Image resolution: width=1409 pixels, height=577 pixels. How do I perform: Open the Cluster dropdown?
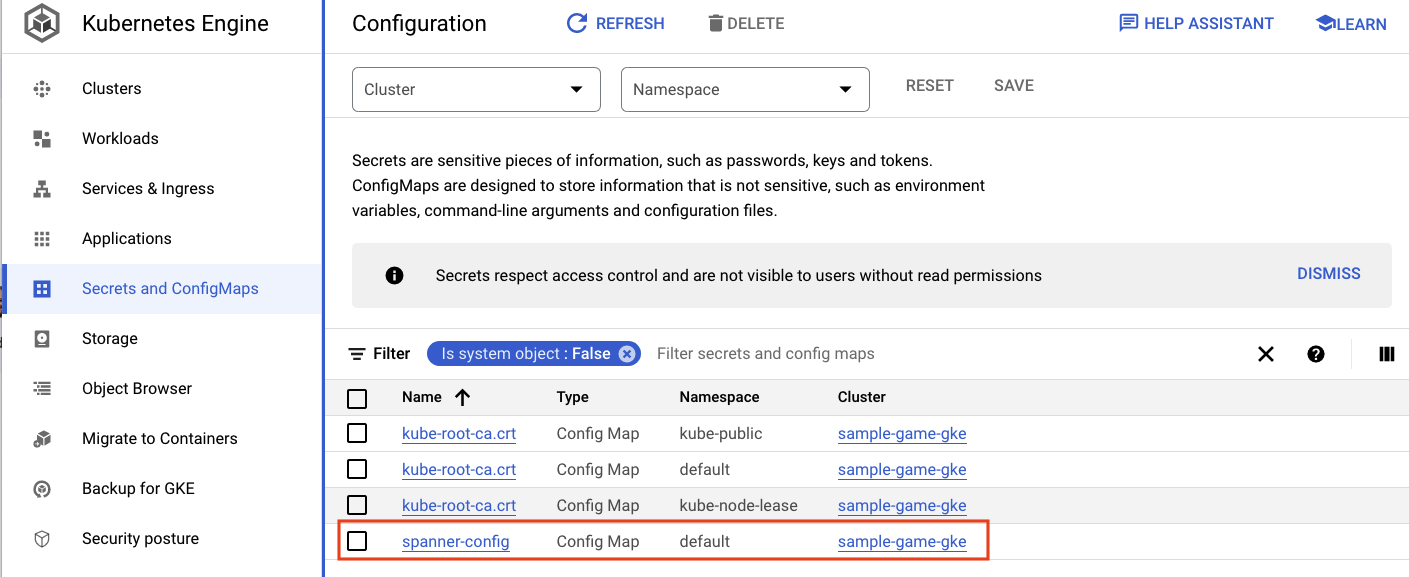(x=476, y=89)
